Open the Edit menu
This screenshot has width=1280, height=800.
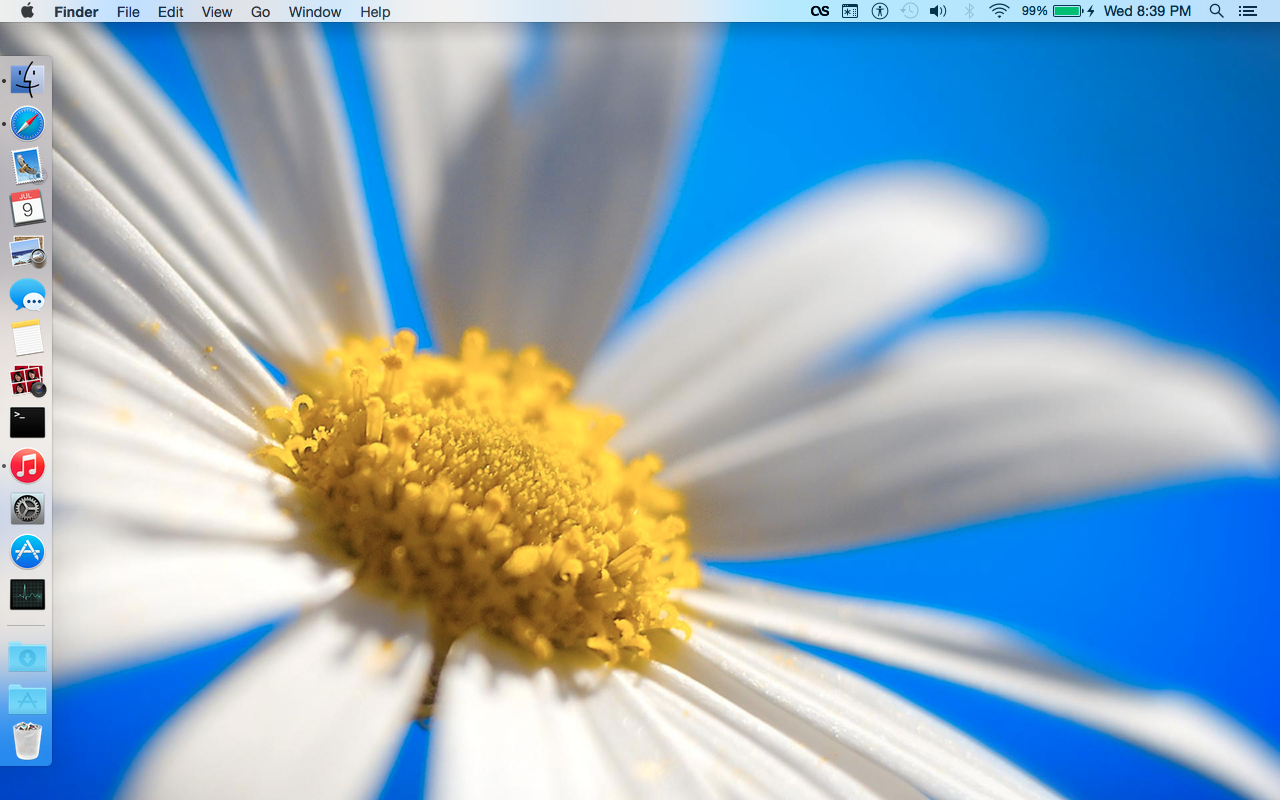tap(171, 12)
